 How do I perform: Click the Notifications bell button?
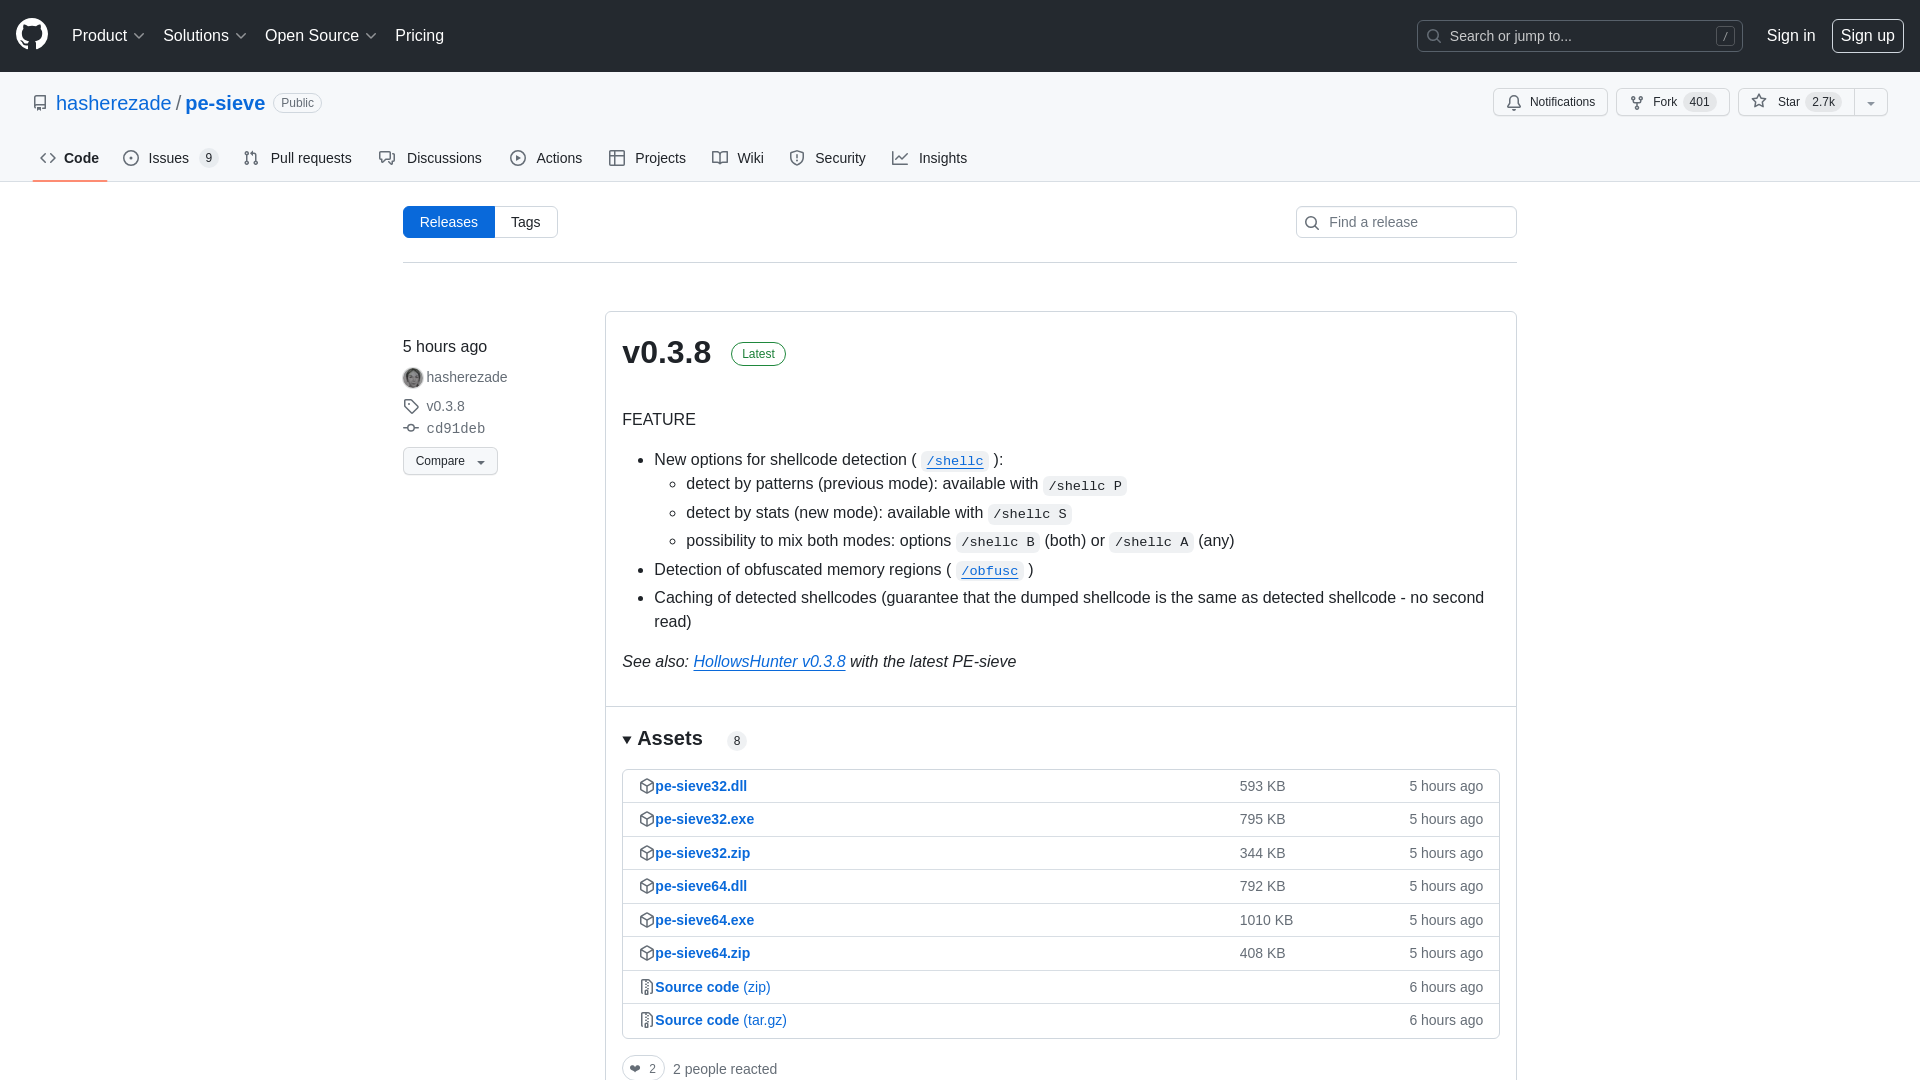1550,102
